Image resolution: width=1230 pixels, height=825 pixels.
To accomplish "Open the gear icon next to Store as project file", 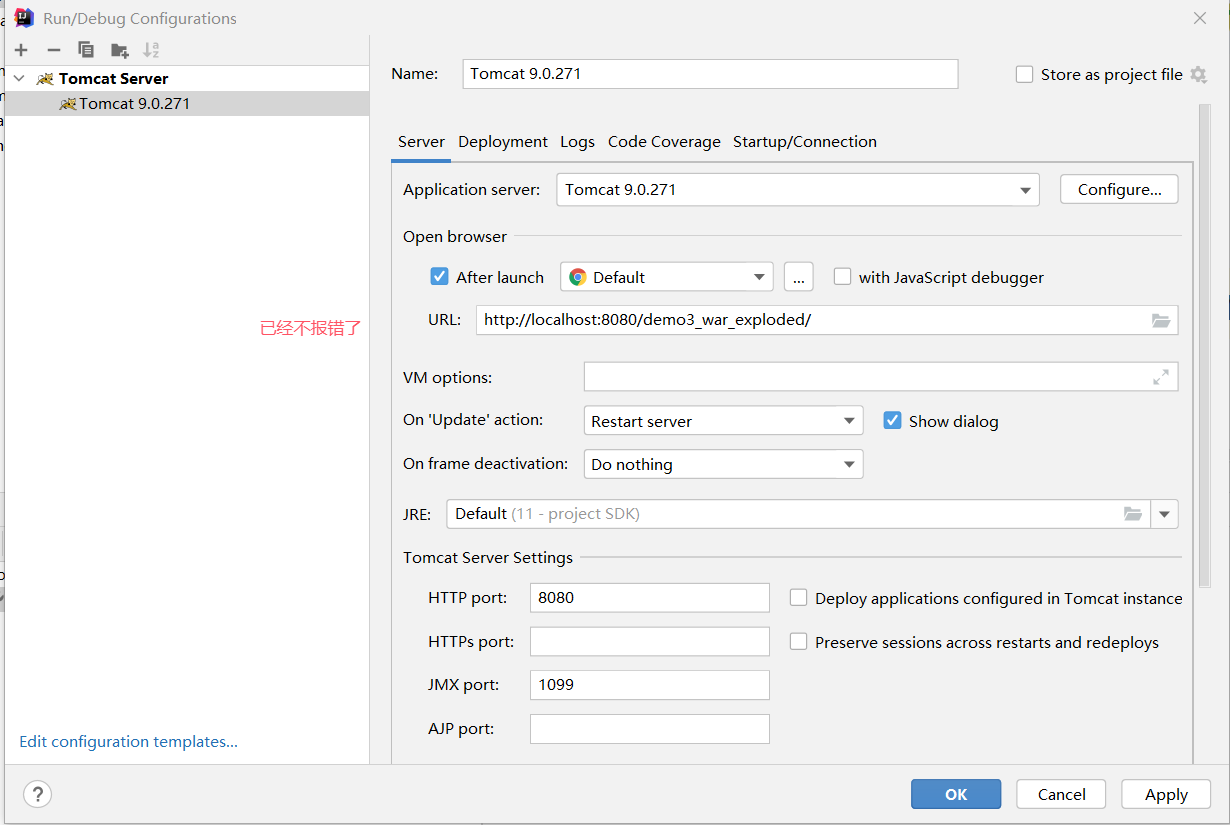I will click(x=1198, y=75).
